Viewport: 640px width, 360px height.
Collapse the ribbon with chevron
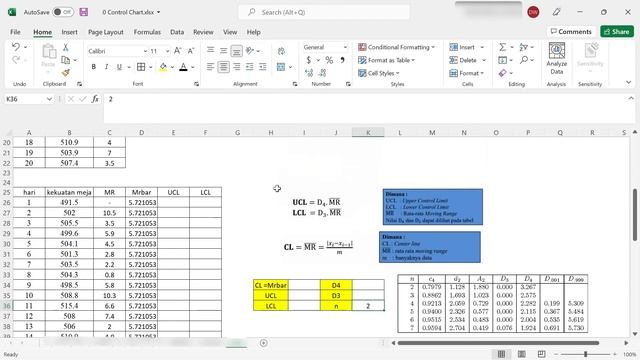(x=628, y=83)
